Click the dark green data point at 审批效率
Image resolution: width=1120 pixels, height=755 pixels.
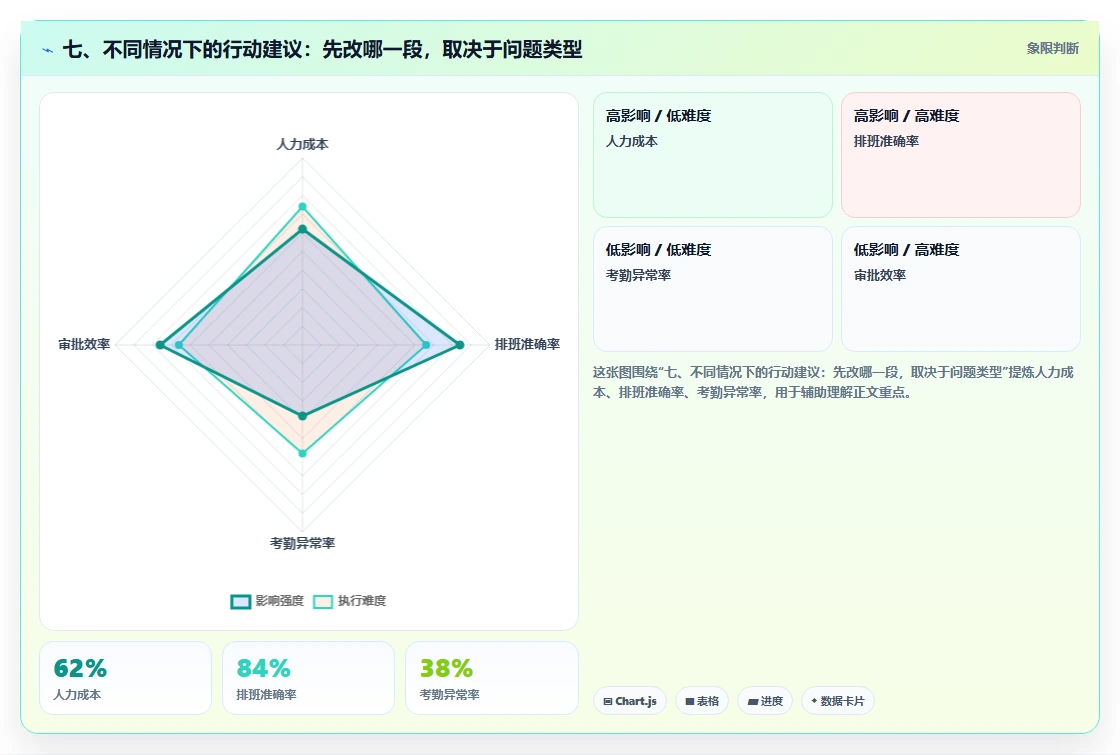160,345
